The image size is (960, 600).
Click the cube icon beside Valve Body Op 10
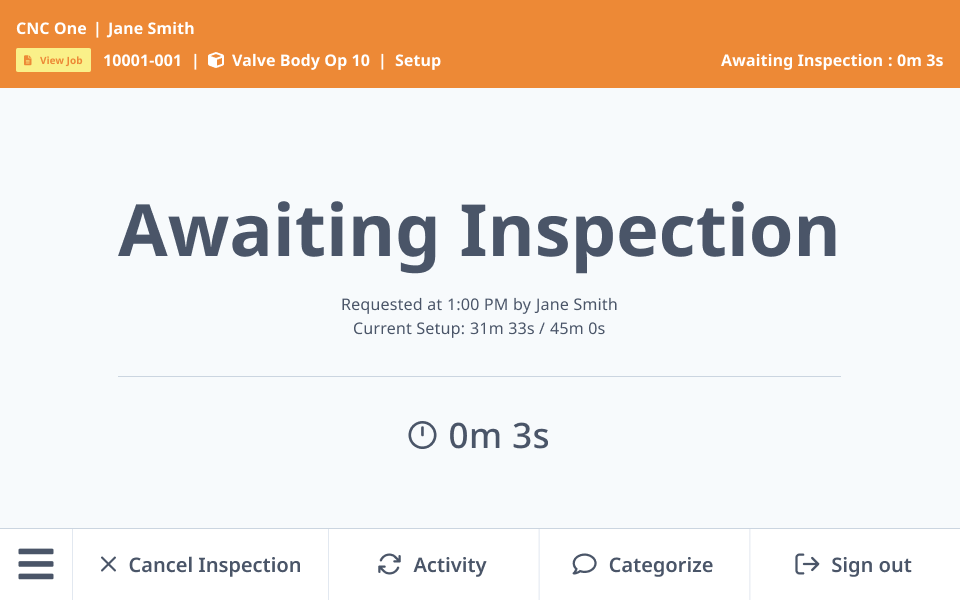tap(215, 60)
